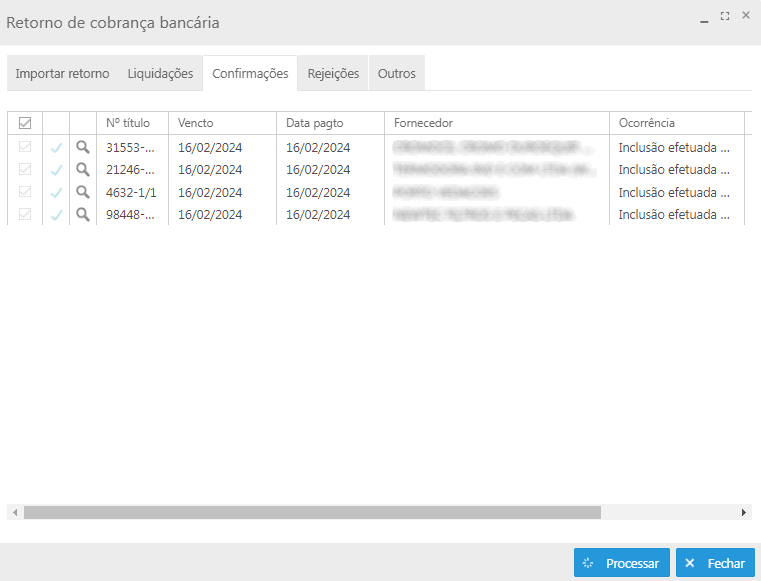Open details magnifier for título 98448

point(83,214)
